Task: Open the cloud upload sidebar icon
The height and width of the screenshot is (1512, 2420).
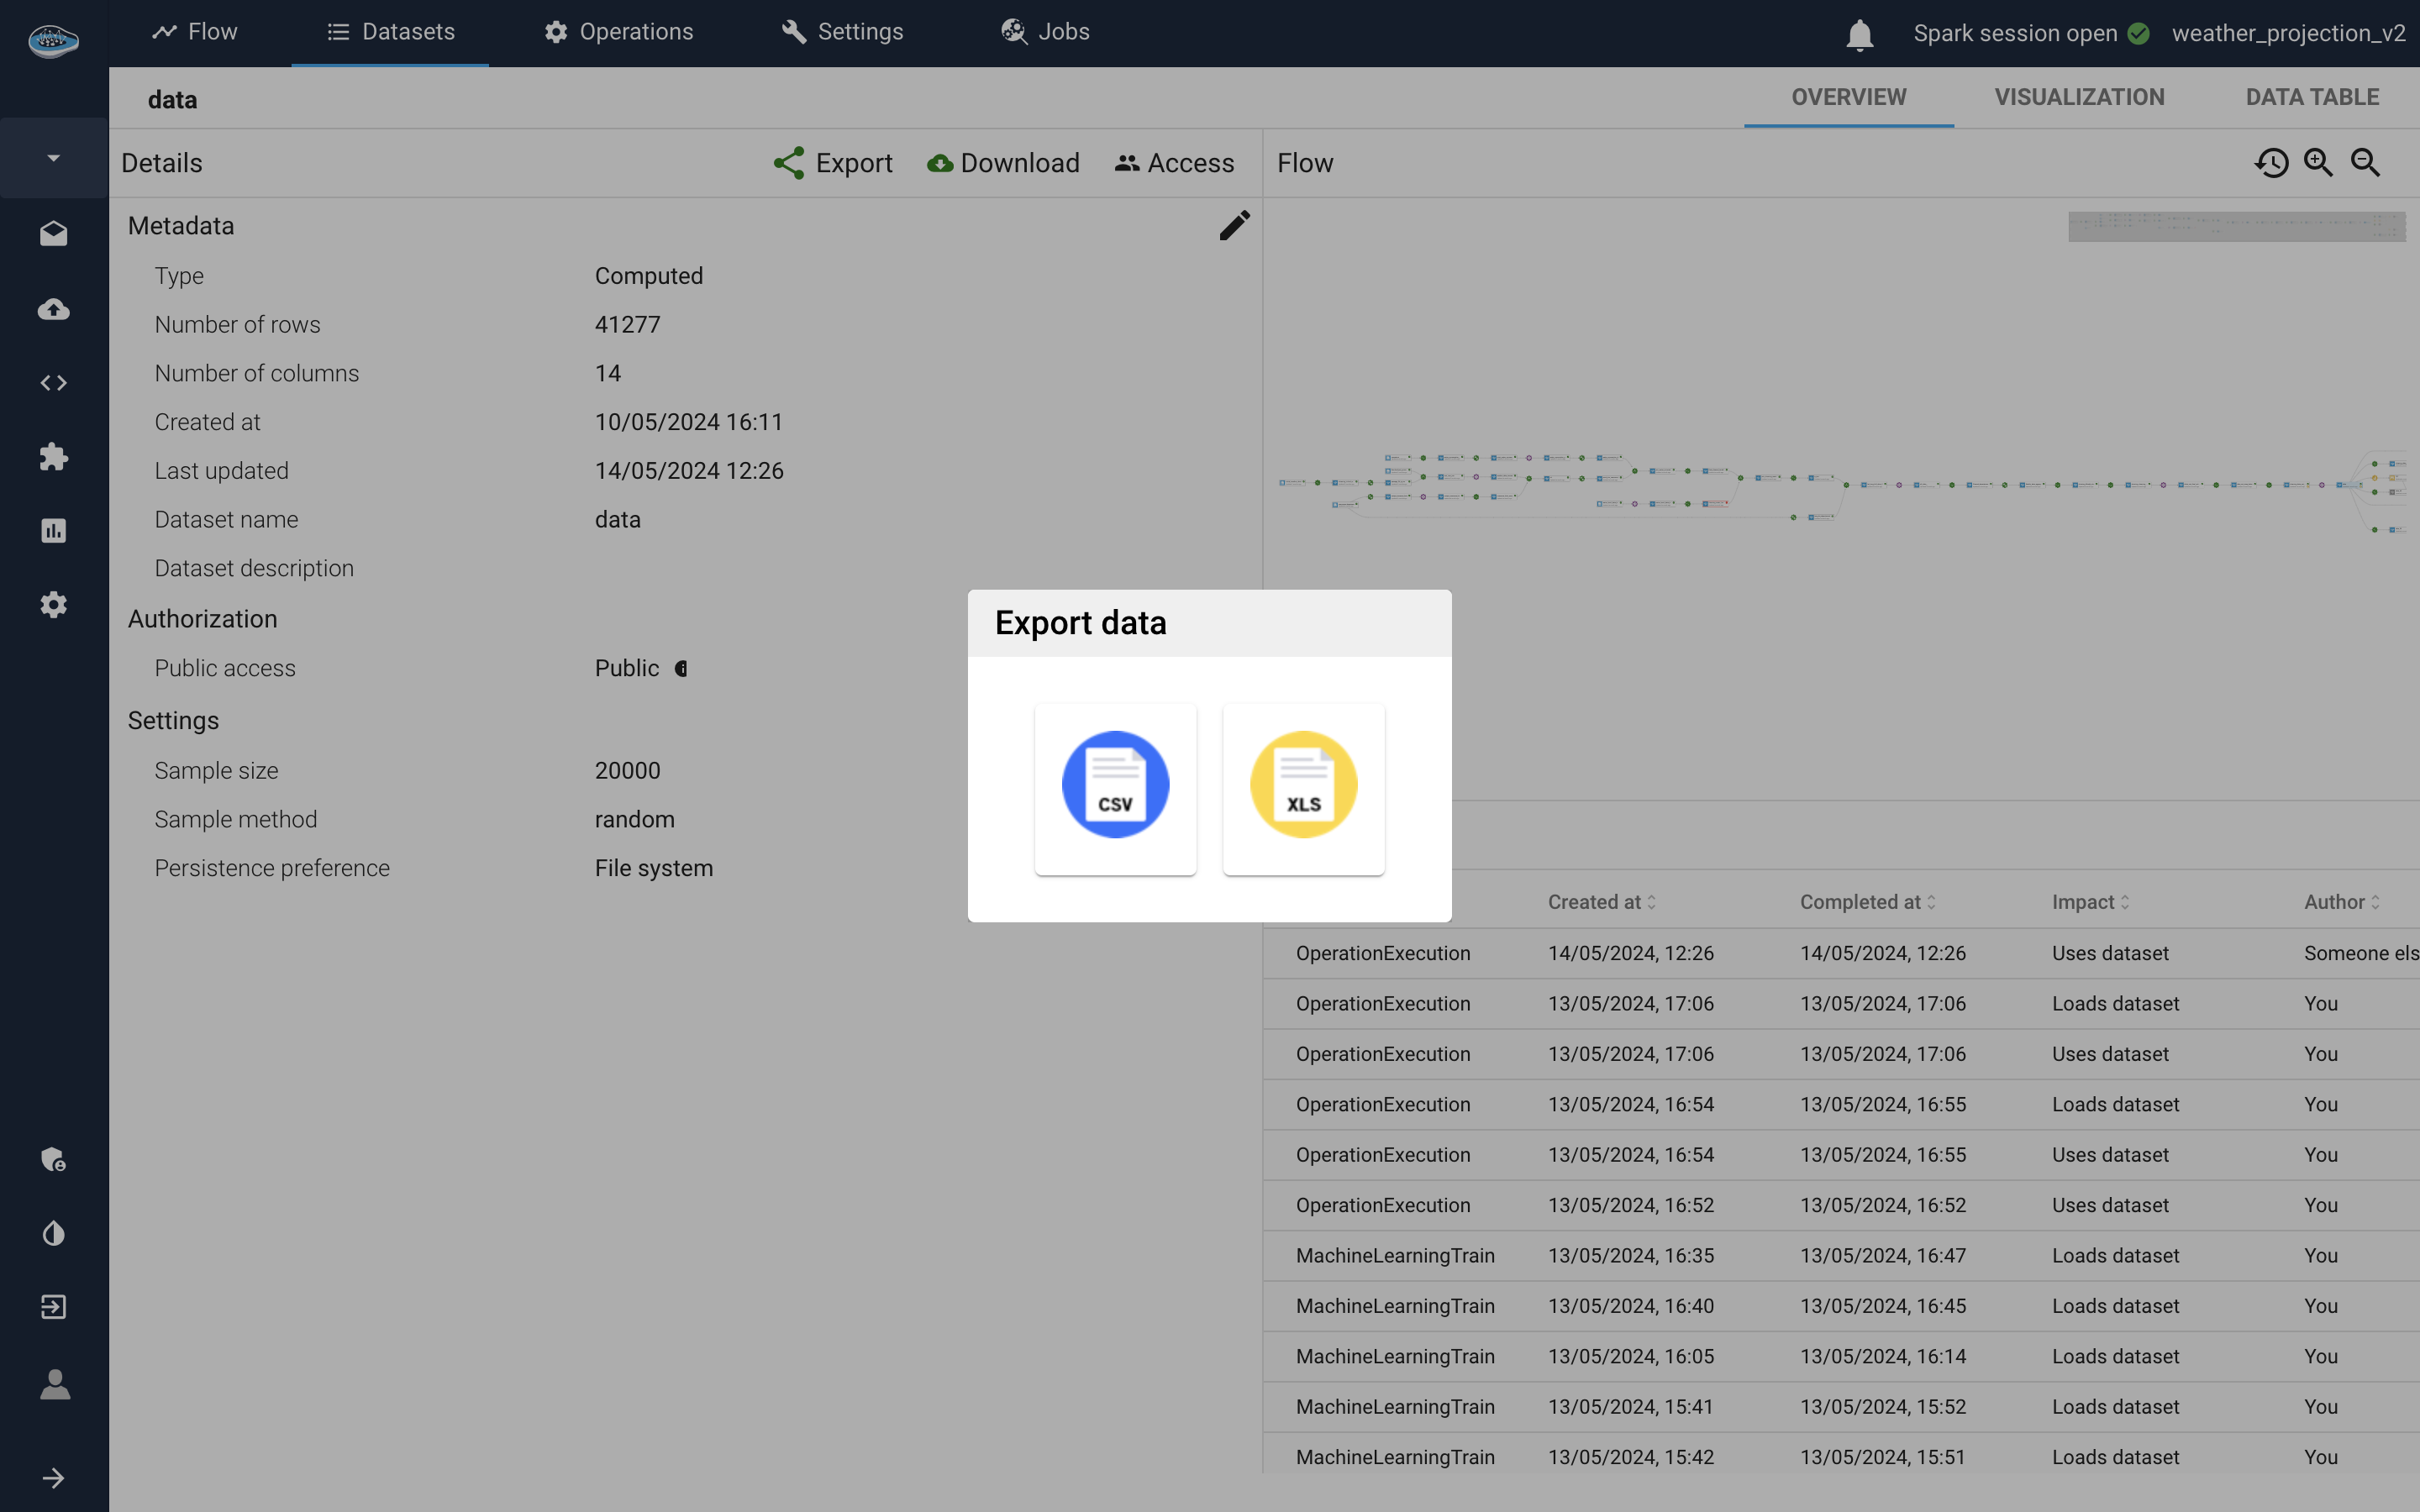Action: tap(54, 309)
